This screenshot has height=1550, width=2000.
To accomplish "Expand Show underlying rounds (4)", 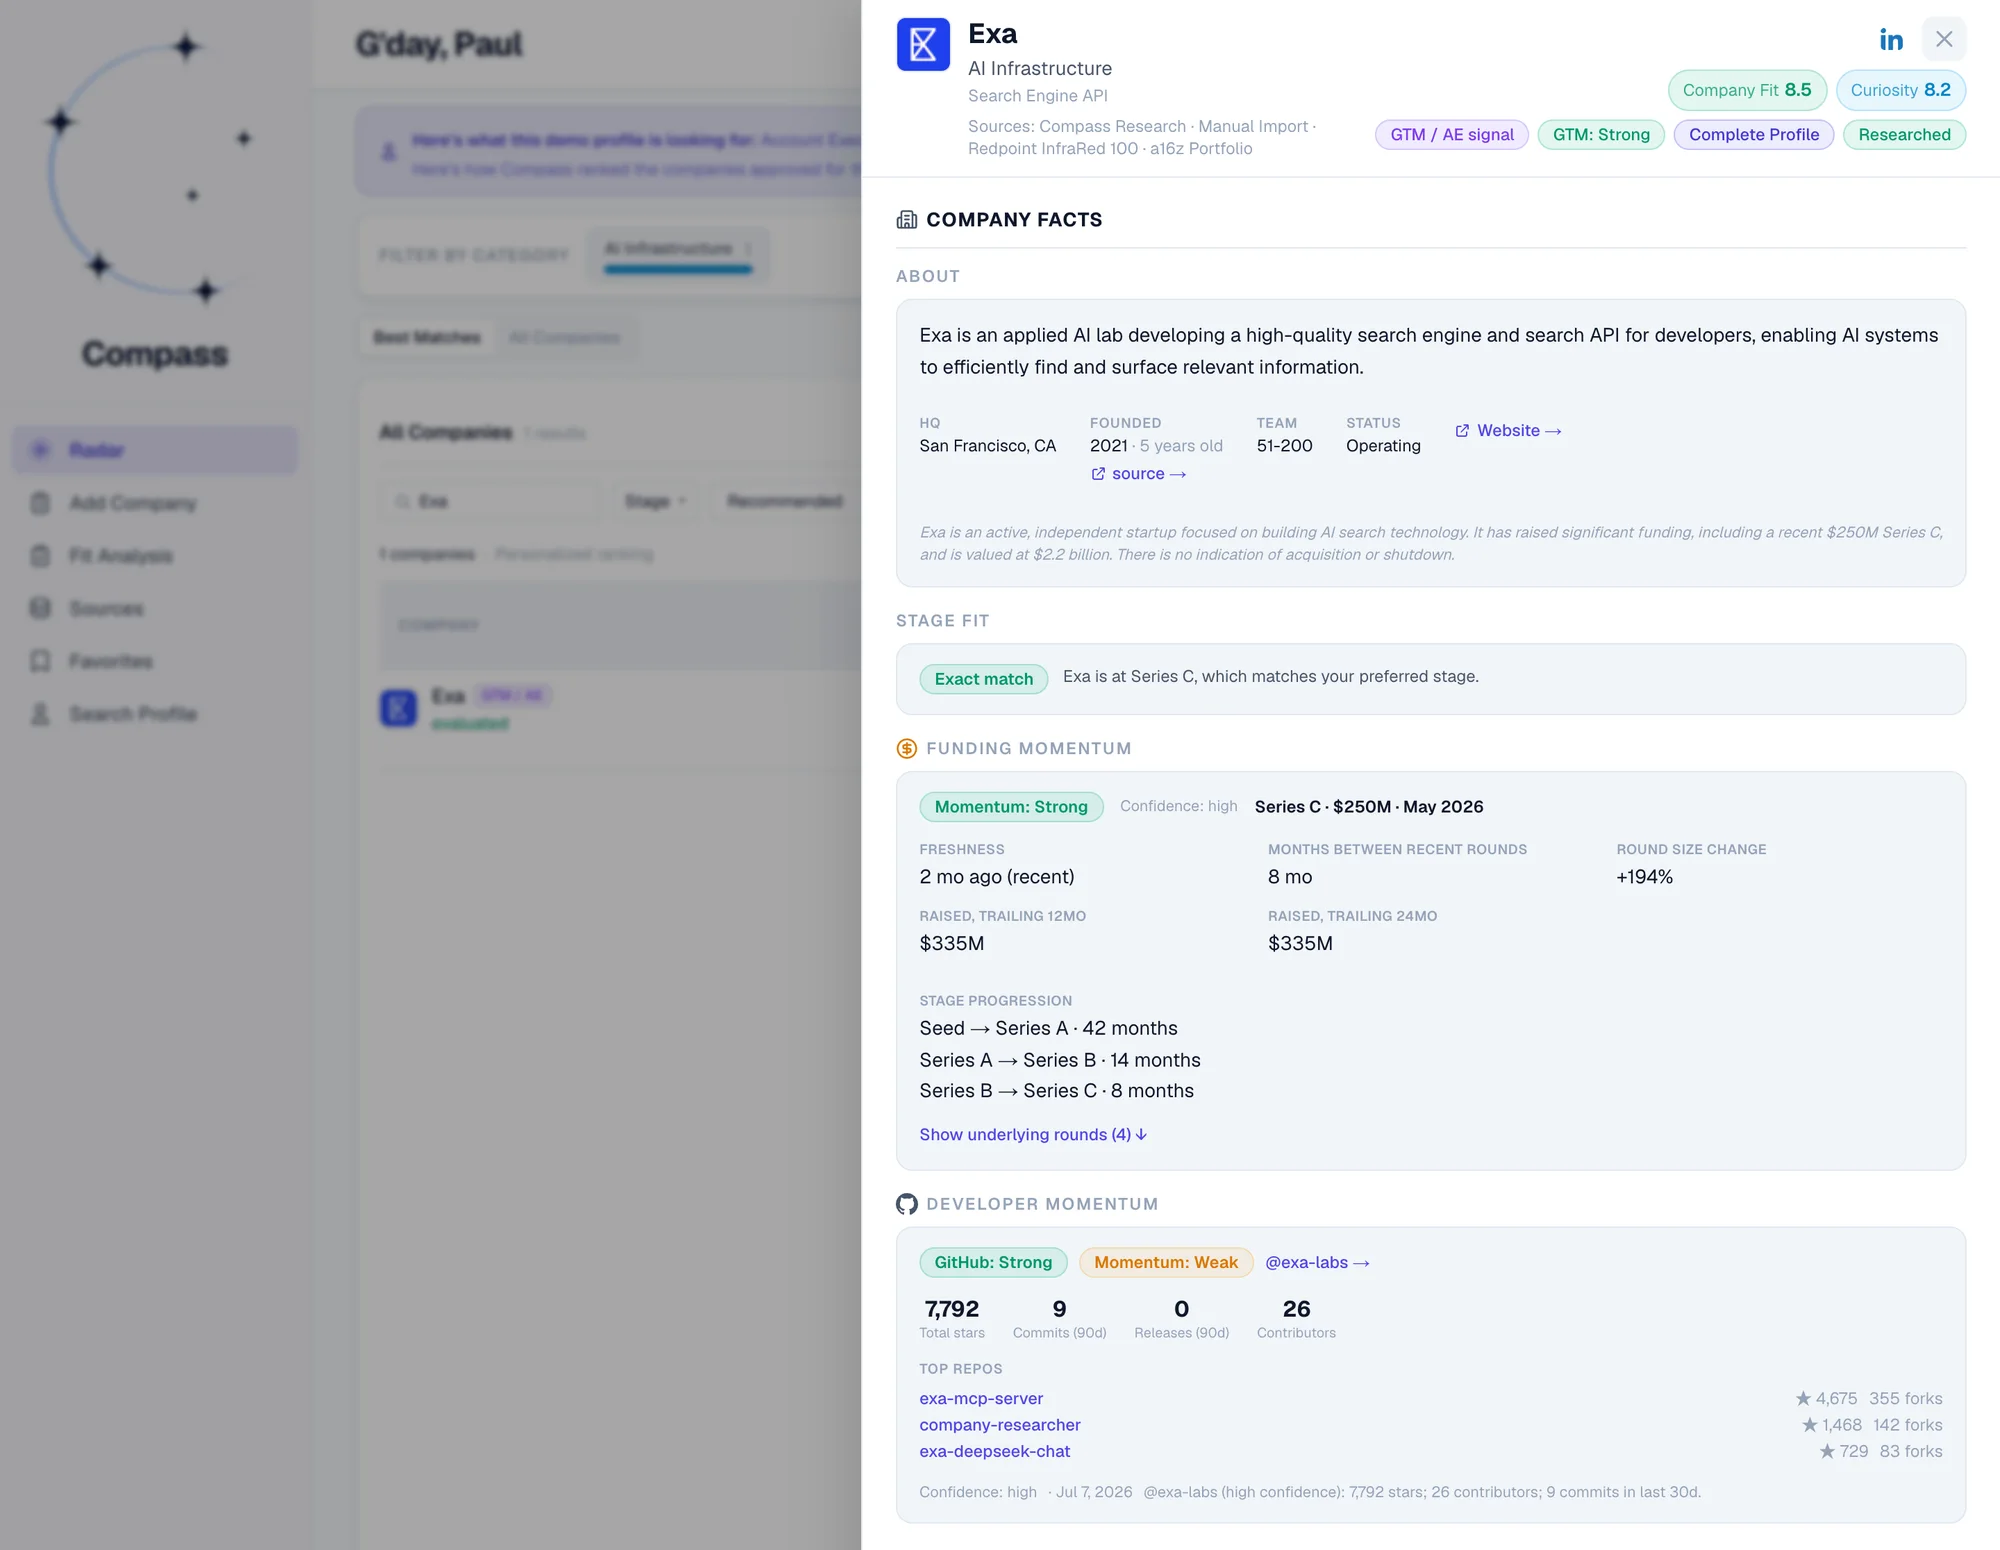I will click(1033, 1134).
